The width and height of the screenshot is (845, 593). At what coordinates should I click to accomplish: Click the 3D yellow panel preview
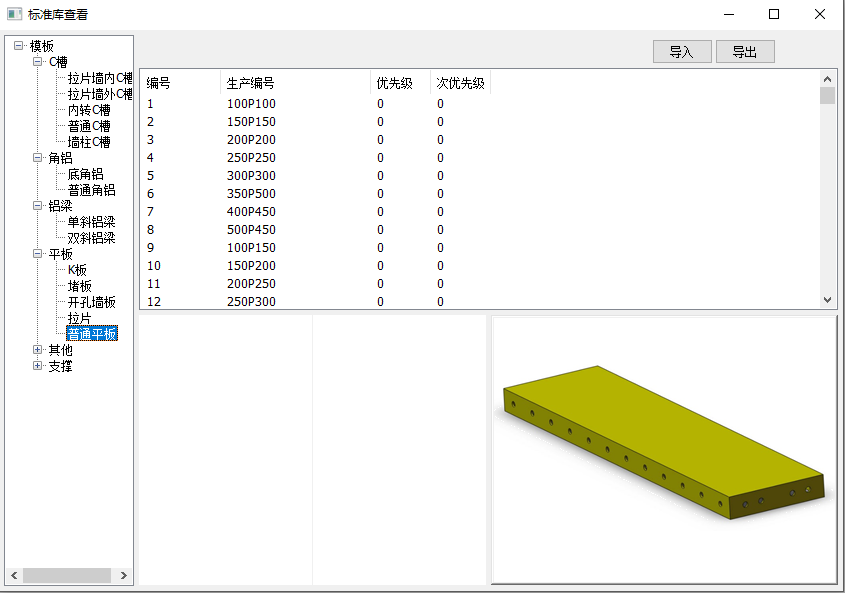tap(663, 442)
